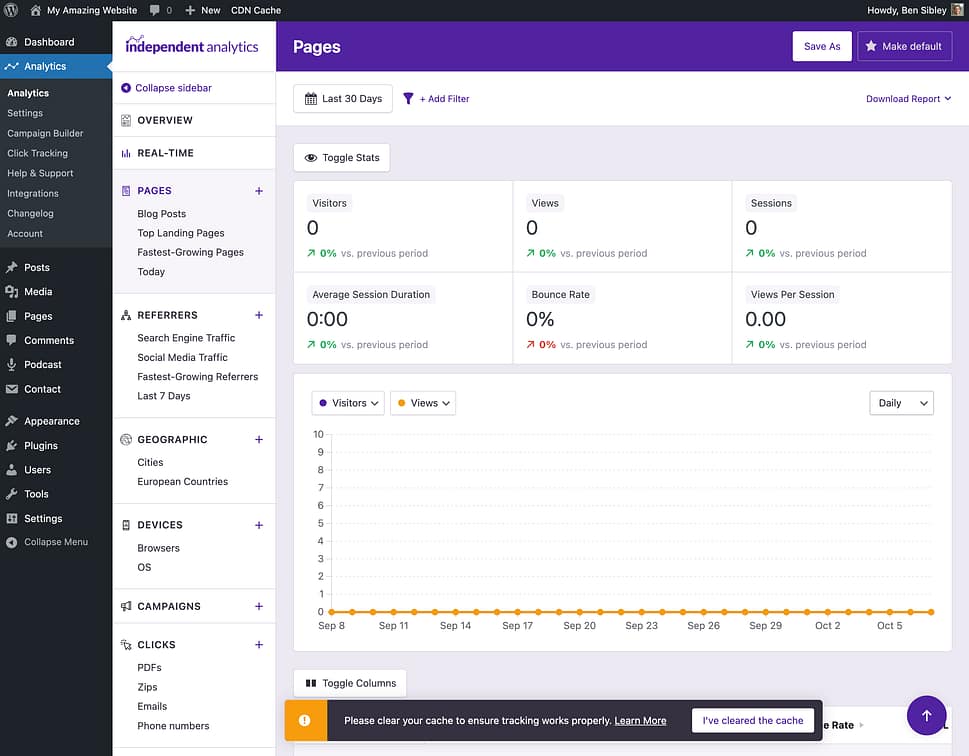Click Toggle Stats to hide statistics cards
969x756 pixels.
point(339,157)
